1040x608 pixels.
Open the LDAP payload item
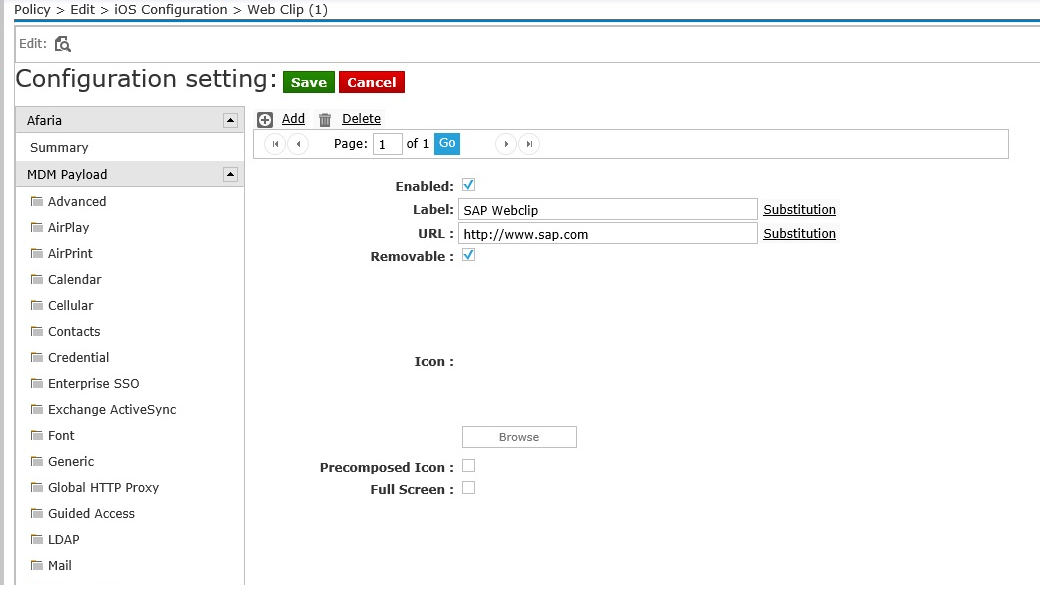64,540
